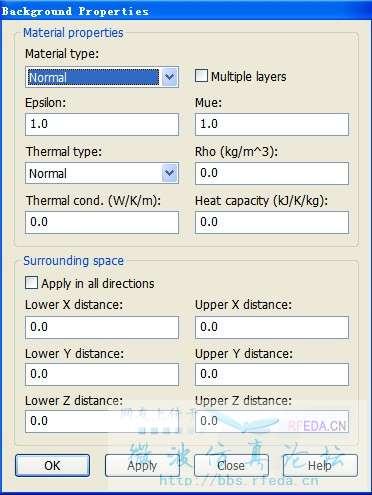
Task: Click the Heat capacity (kJ/K/kg) field
Action: [x=272, y=222]
